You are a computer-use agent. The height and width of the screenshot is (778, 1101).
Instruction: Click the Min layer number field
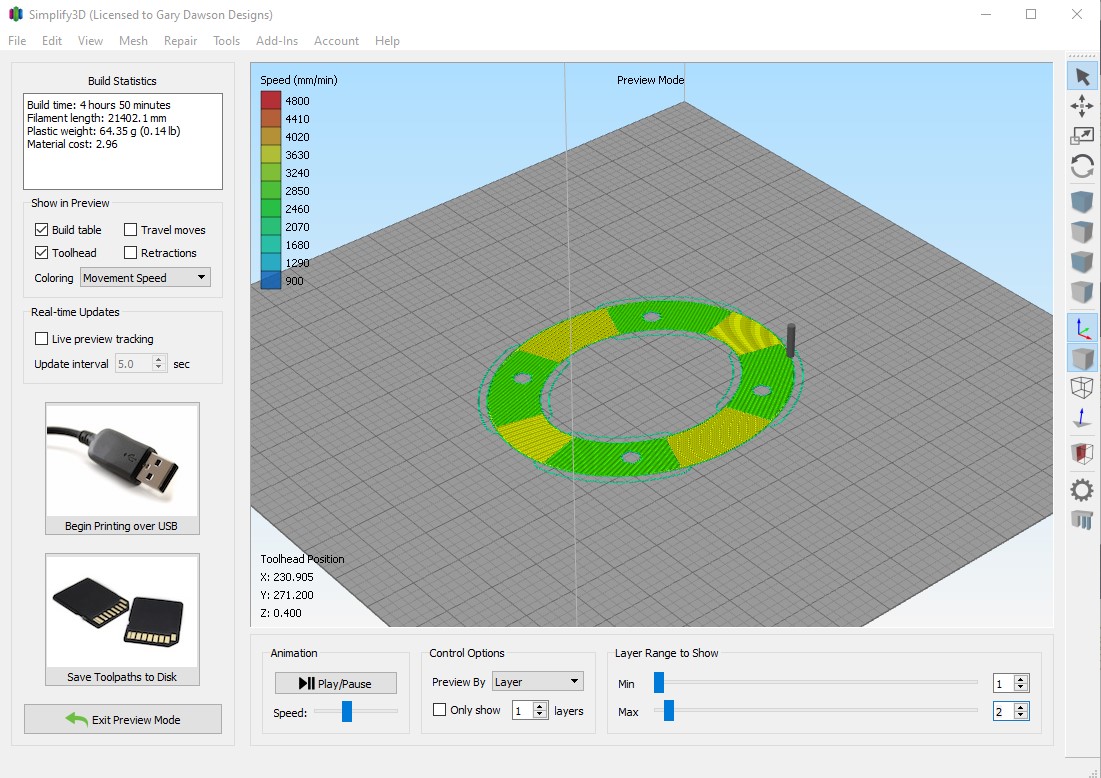pos(1004,683)
